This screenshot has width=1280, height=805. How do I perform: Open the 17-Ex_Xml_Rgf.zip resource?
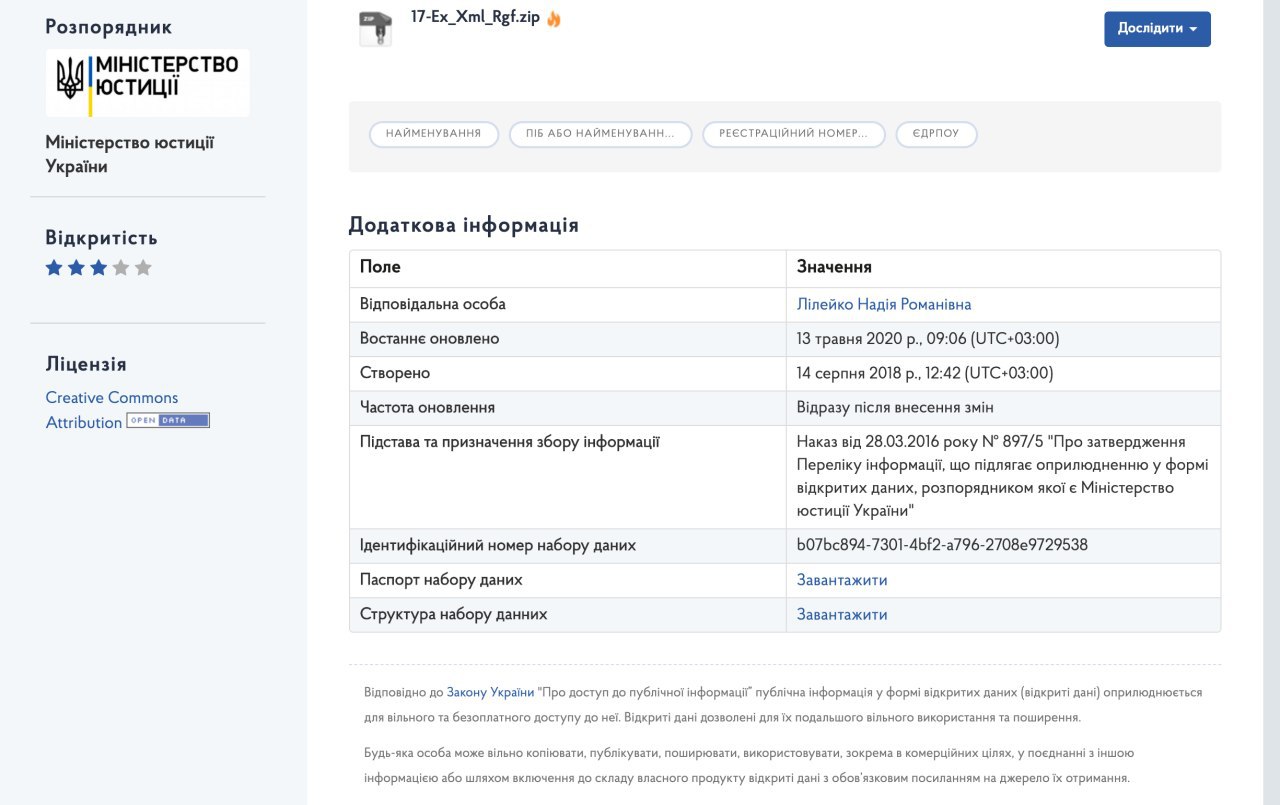475,18
